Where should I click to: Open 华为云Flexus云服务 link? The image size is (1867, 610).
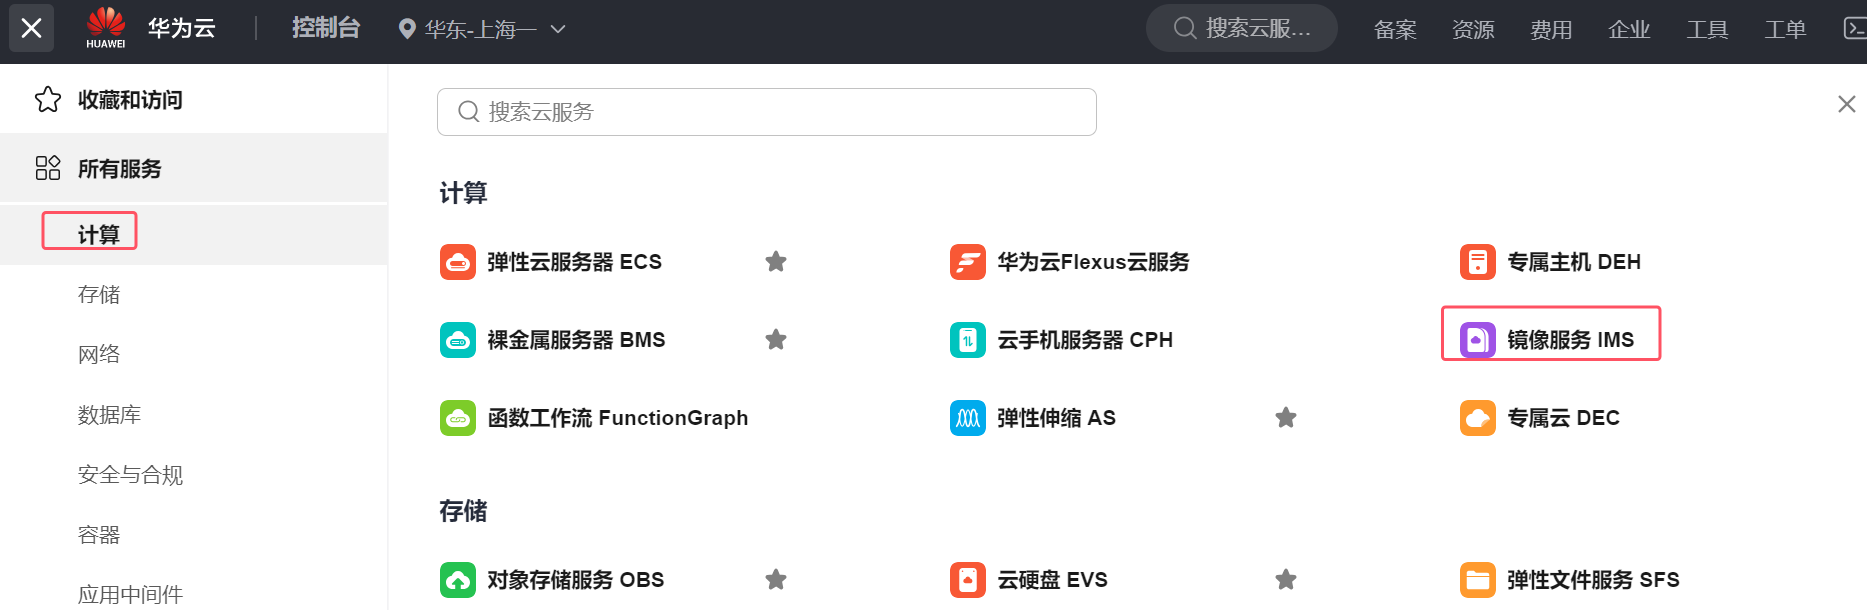pyautogui.click(x=1093, y=262)
